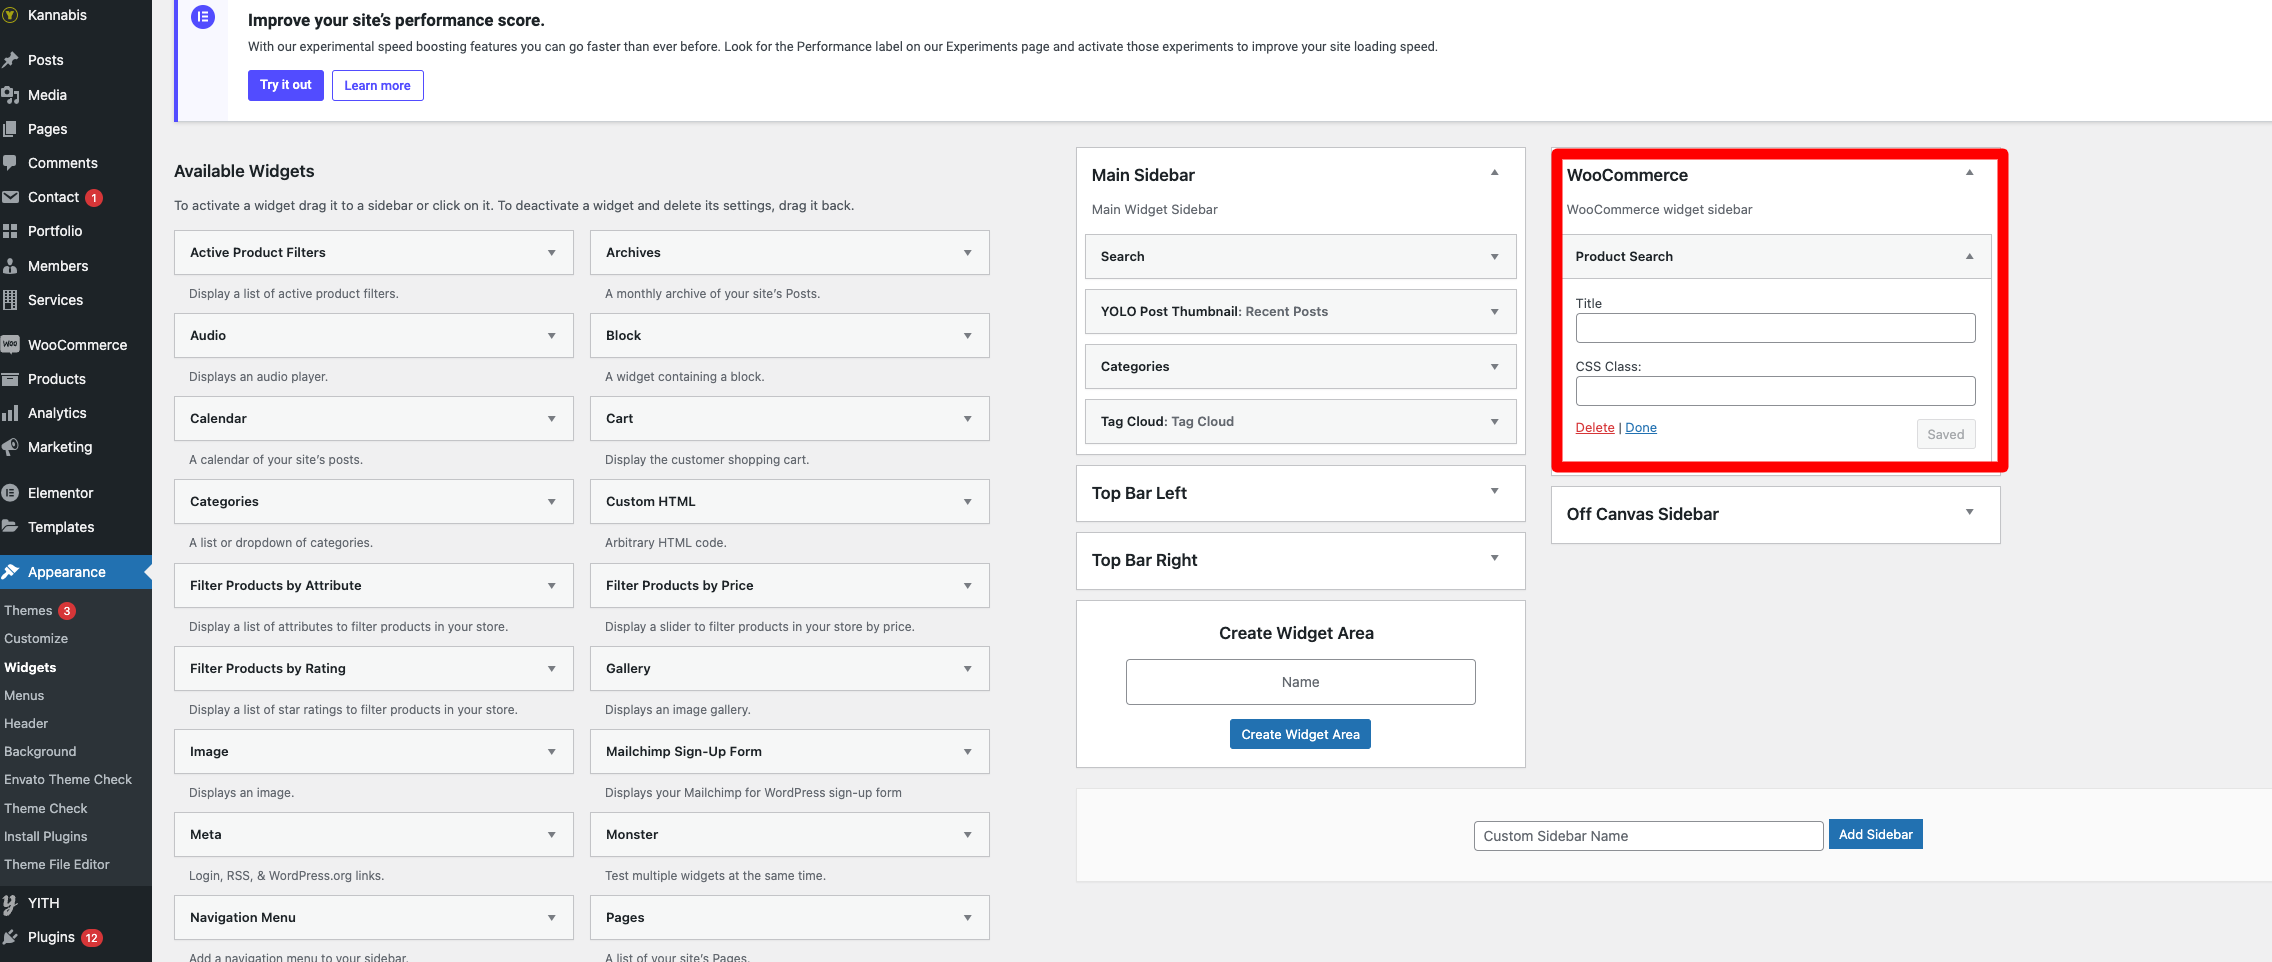
Task: Open the Themes submenu item
Action: click(x=28, y=610)
